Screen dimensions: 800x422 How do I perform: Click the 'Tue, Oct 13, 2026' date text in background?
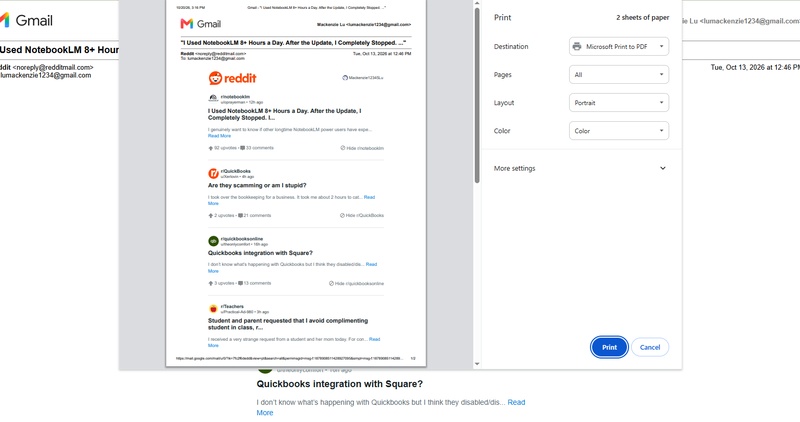pyautogui.click(x=755, y=67)
